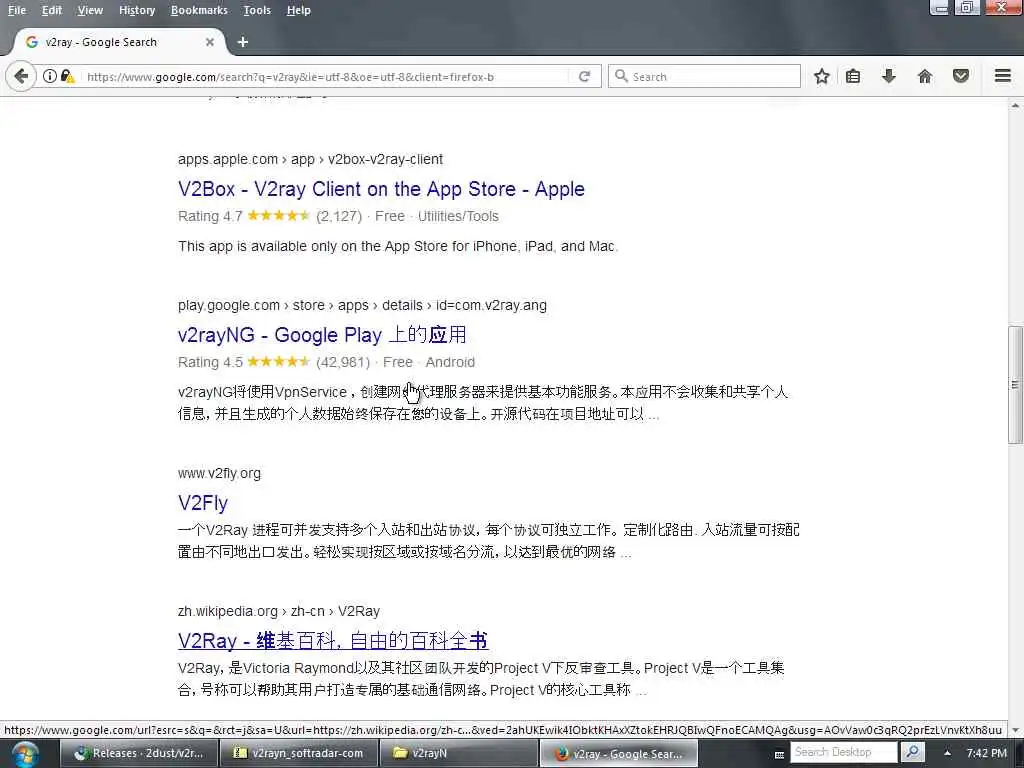This screenshot has width=1024, height=768.
Task: Click the keyboard icon in the taskbar
Action: point(779,754)
